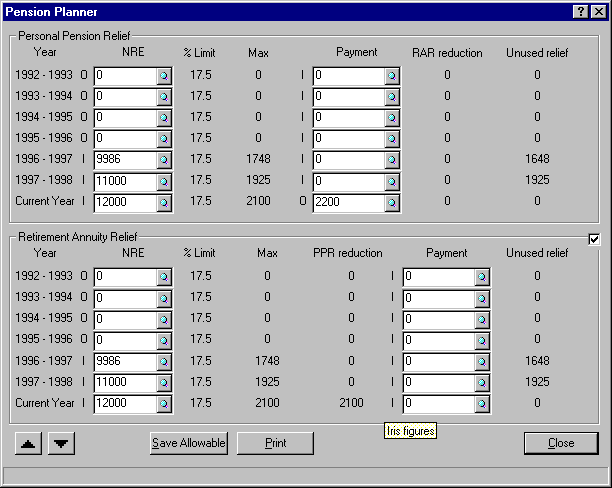The image size is (612, 488).
Task: Click Personal Pension NRE field showing 9986
Action: point(126,160)
